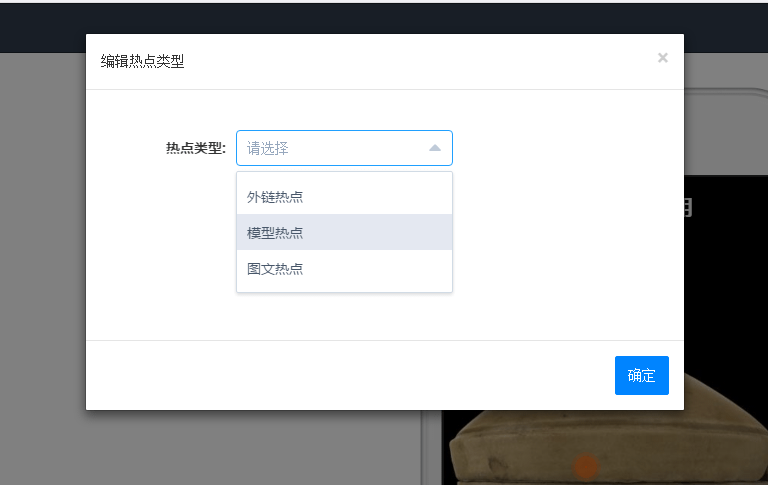
Task: Select 外链热点 option
Action: [344, 196]
